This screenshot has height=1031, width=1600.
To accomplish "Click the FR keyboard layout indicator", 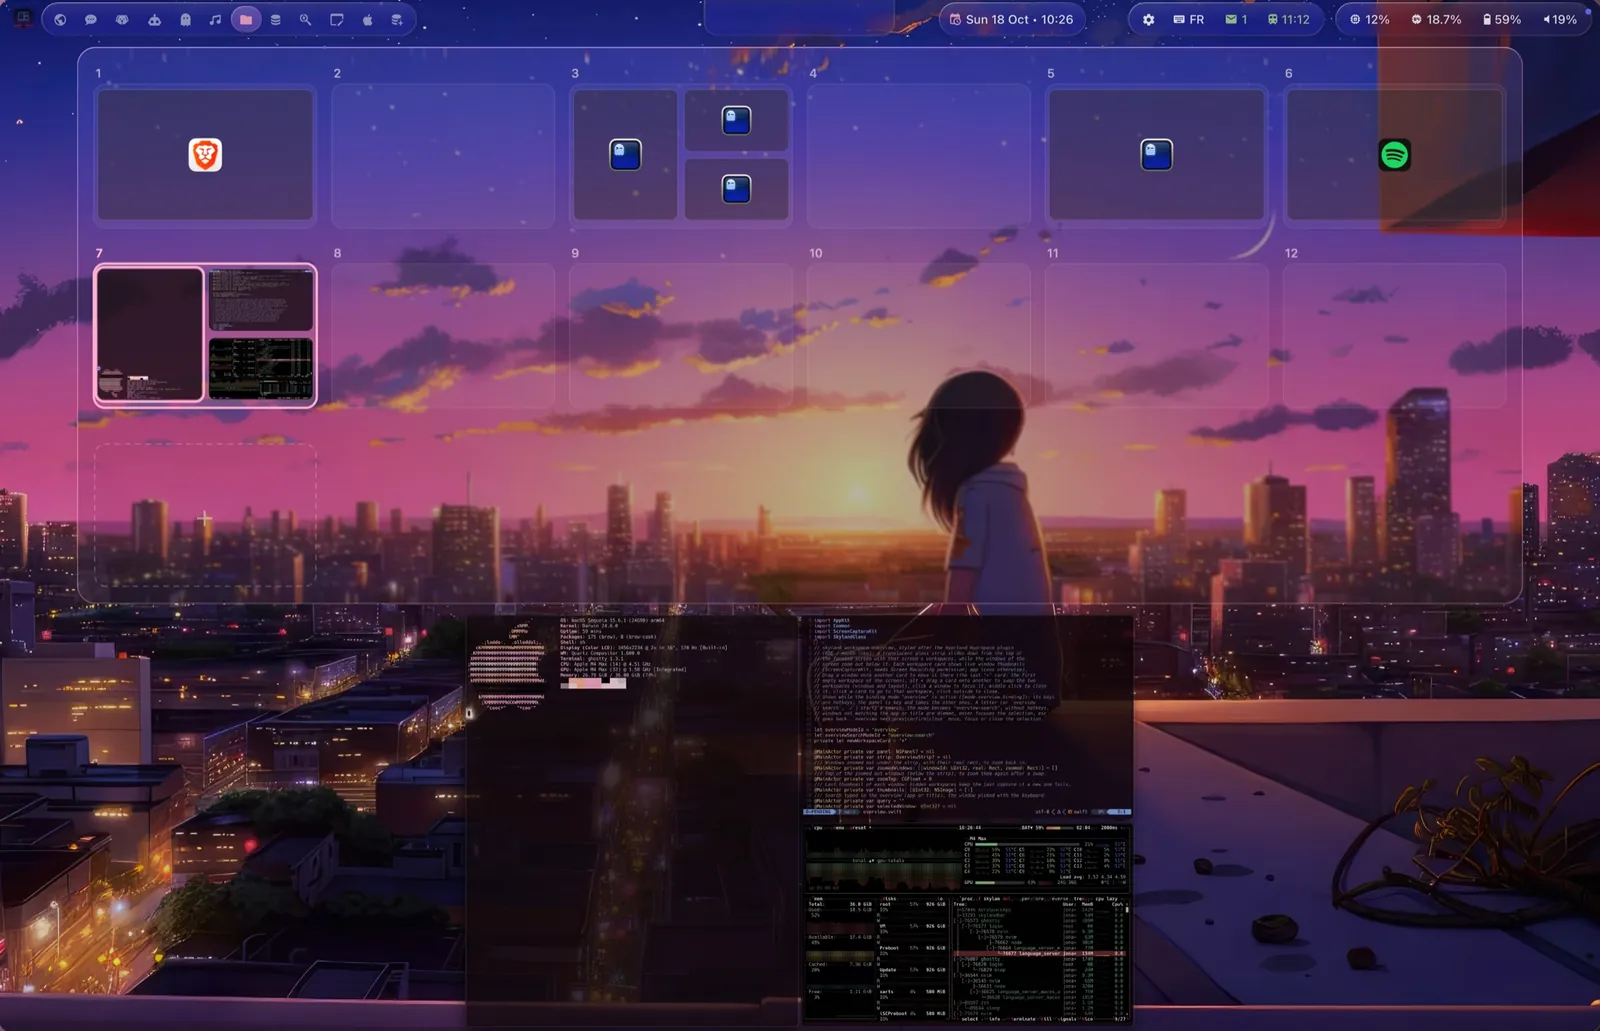I will (1189, 19).
